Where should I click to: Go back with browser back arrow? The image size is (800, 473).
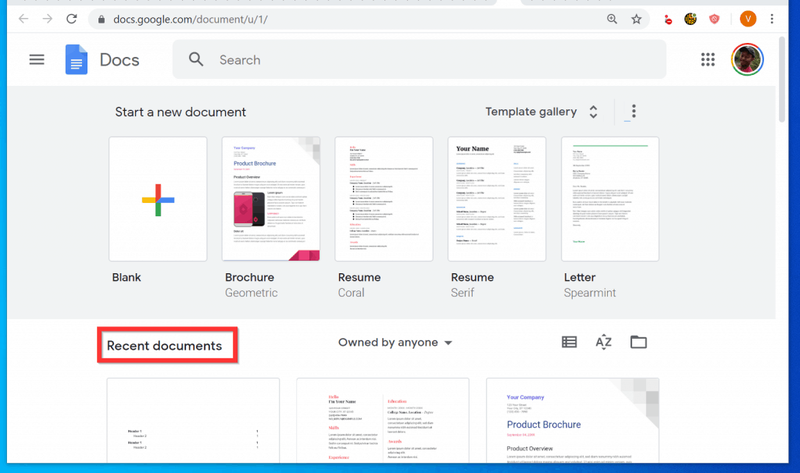click(23, 19)
